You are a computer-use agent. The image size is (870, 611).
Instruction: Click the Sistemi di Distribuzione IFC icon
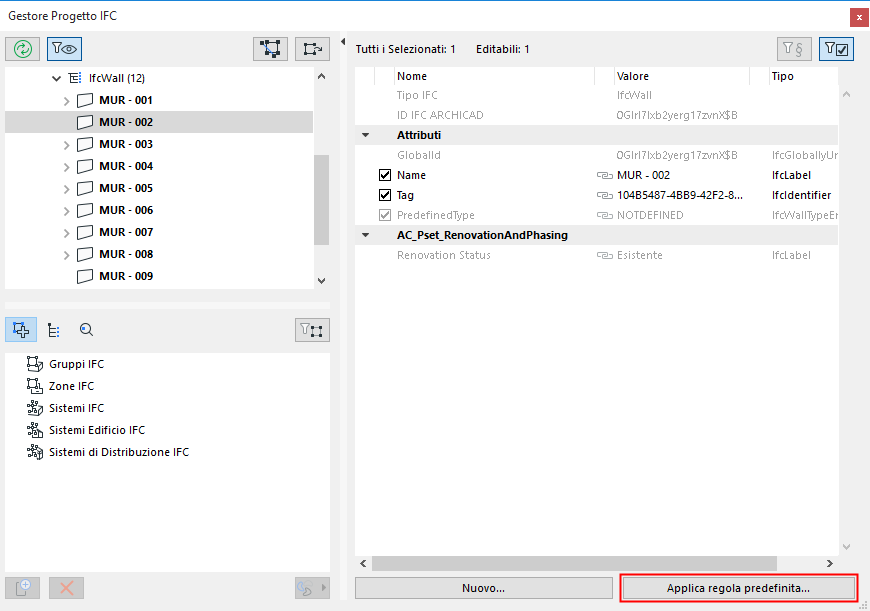pyautogui.click(x=34, y=452)
